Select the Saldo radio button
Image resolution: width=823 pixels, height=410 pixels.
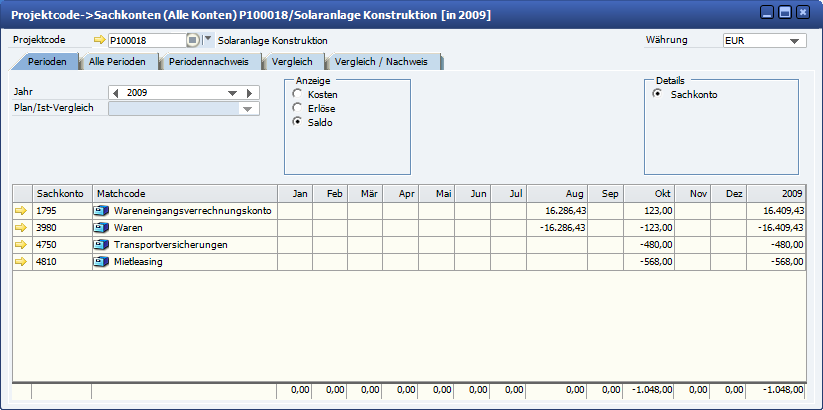point(298,122)
